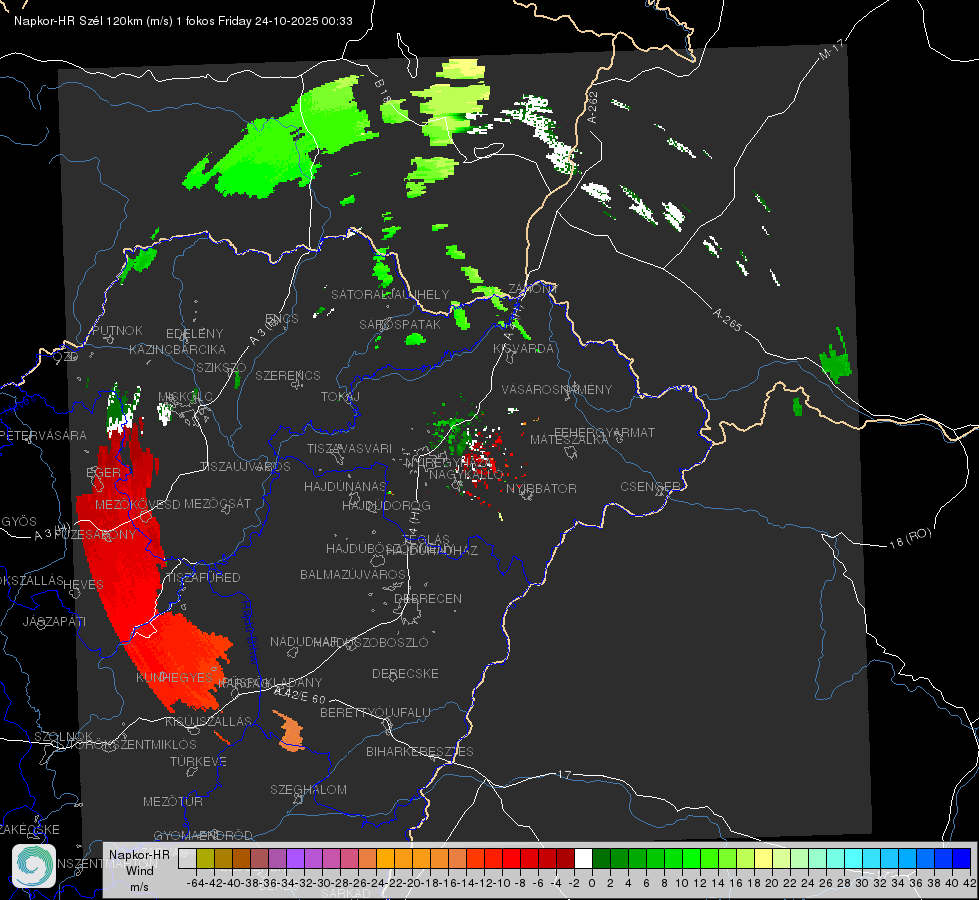Click the HAJDÚNÁNÁS town label
This screenshot has height=900, width=979.
[x=345, y=486]
